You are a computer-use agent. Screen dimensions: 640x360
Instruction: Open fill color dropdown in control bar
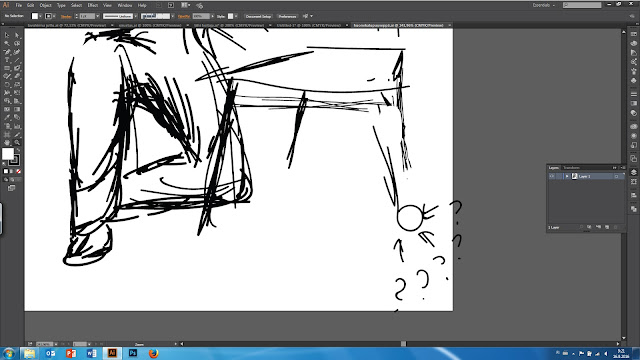[40, 16]
